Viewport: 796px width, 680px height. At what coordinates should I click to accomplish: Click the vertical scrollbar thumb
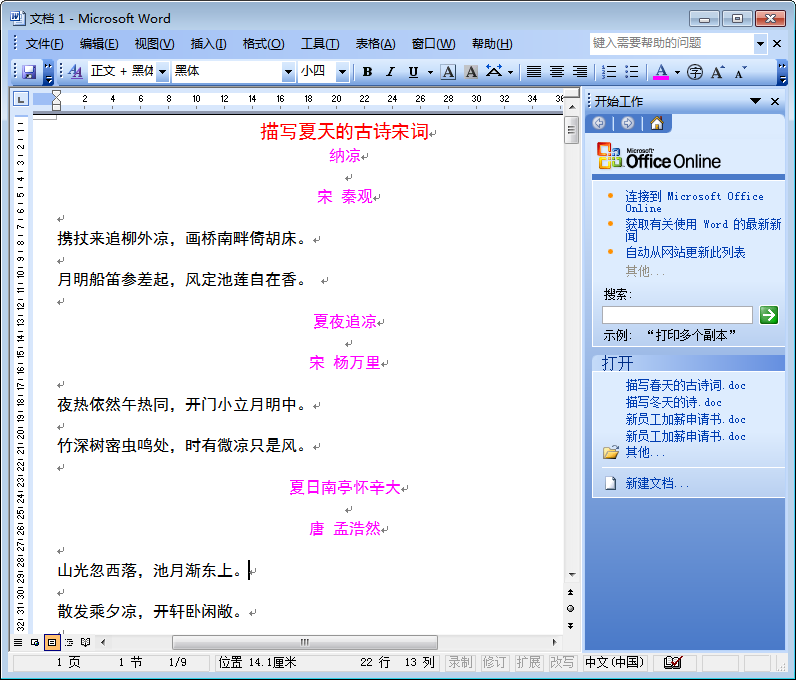[x=572, y=130]
